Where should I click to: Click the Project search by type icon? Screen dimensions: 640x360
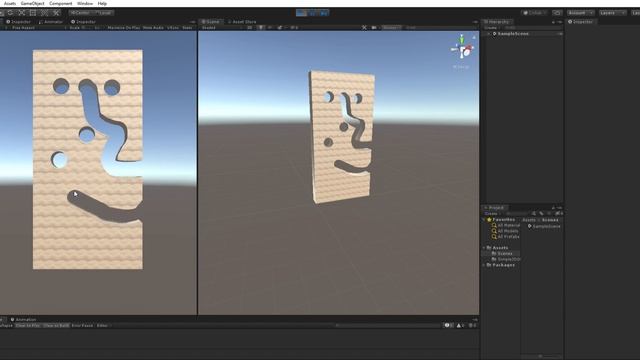tap(533, 213)
